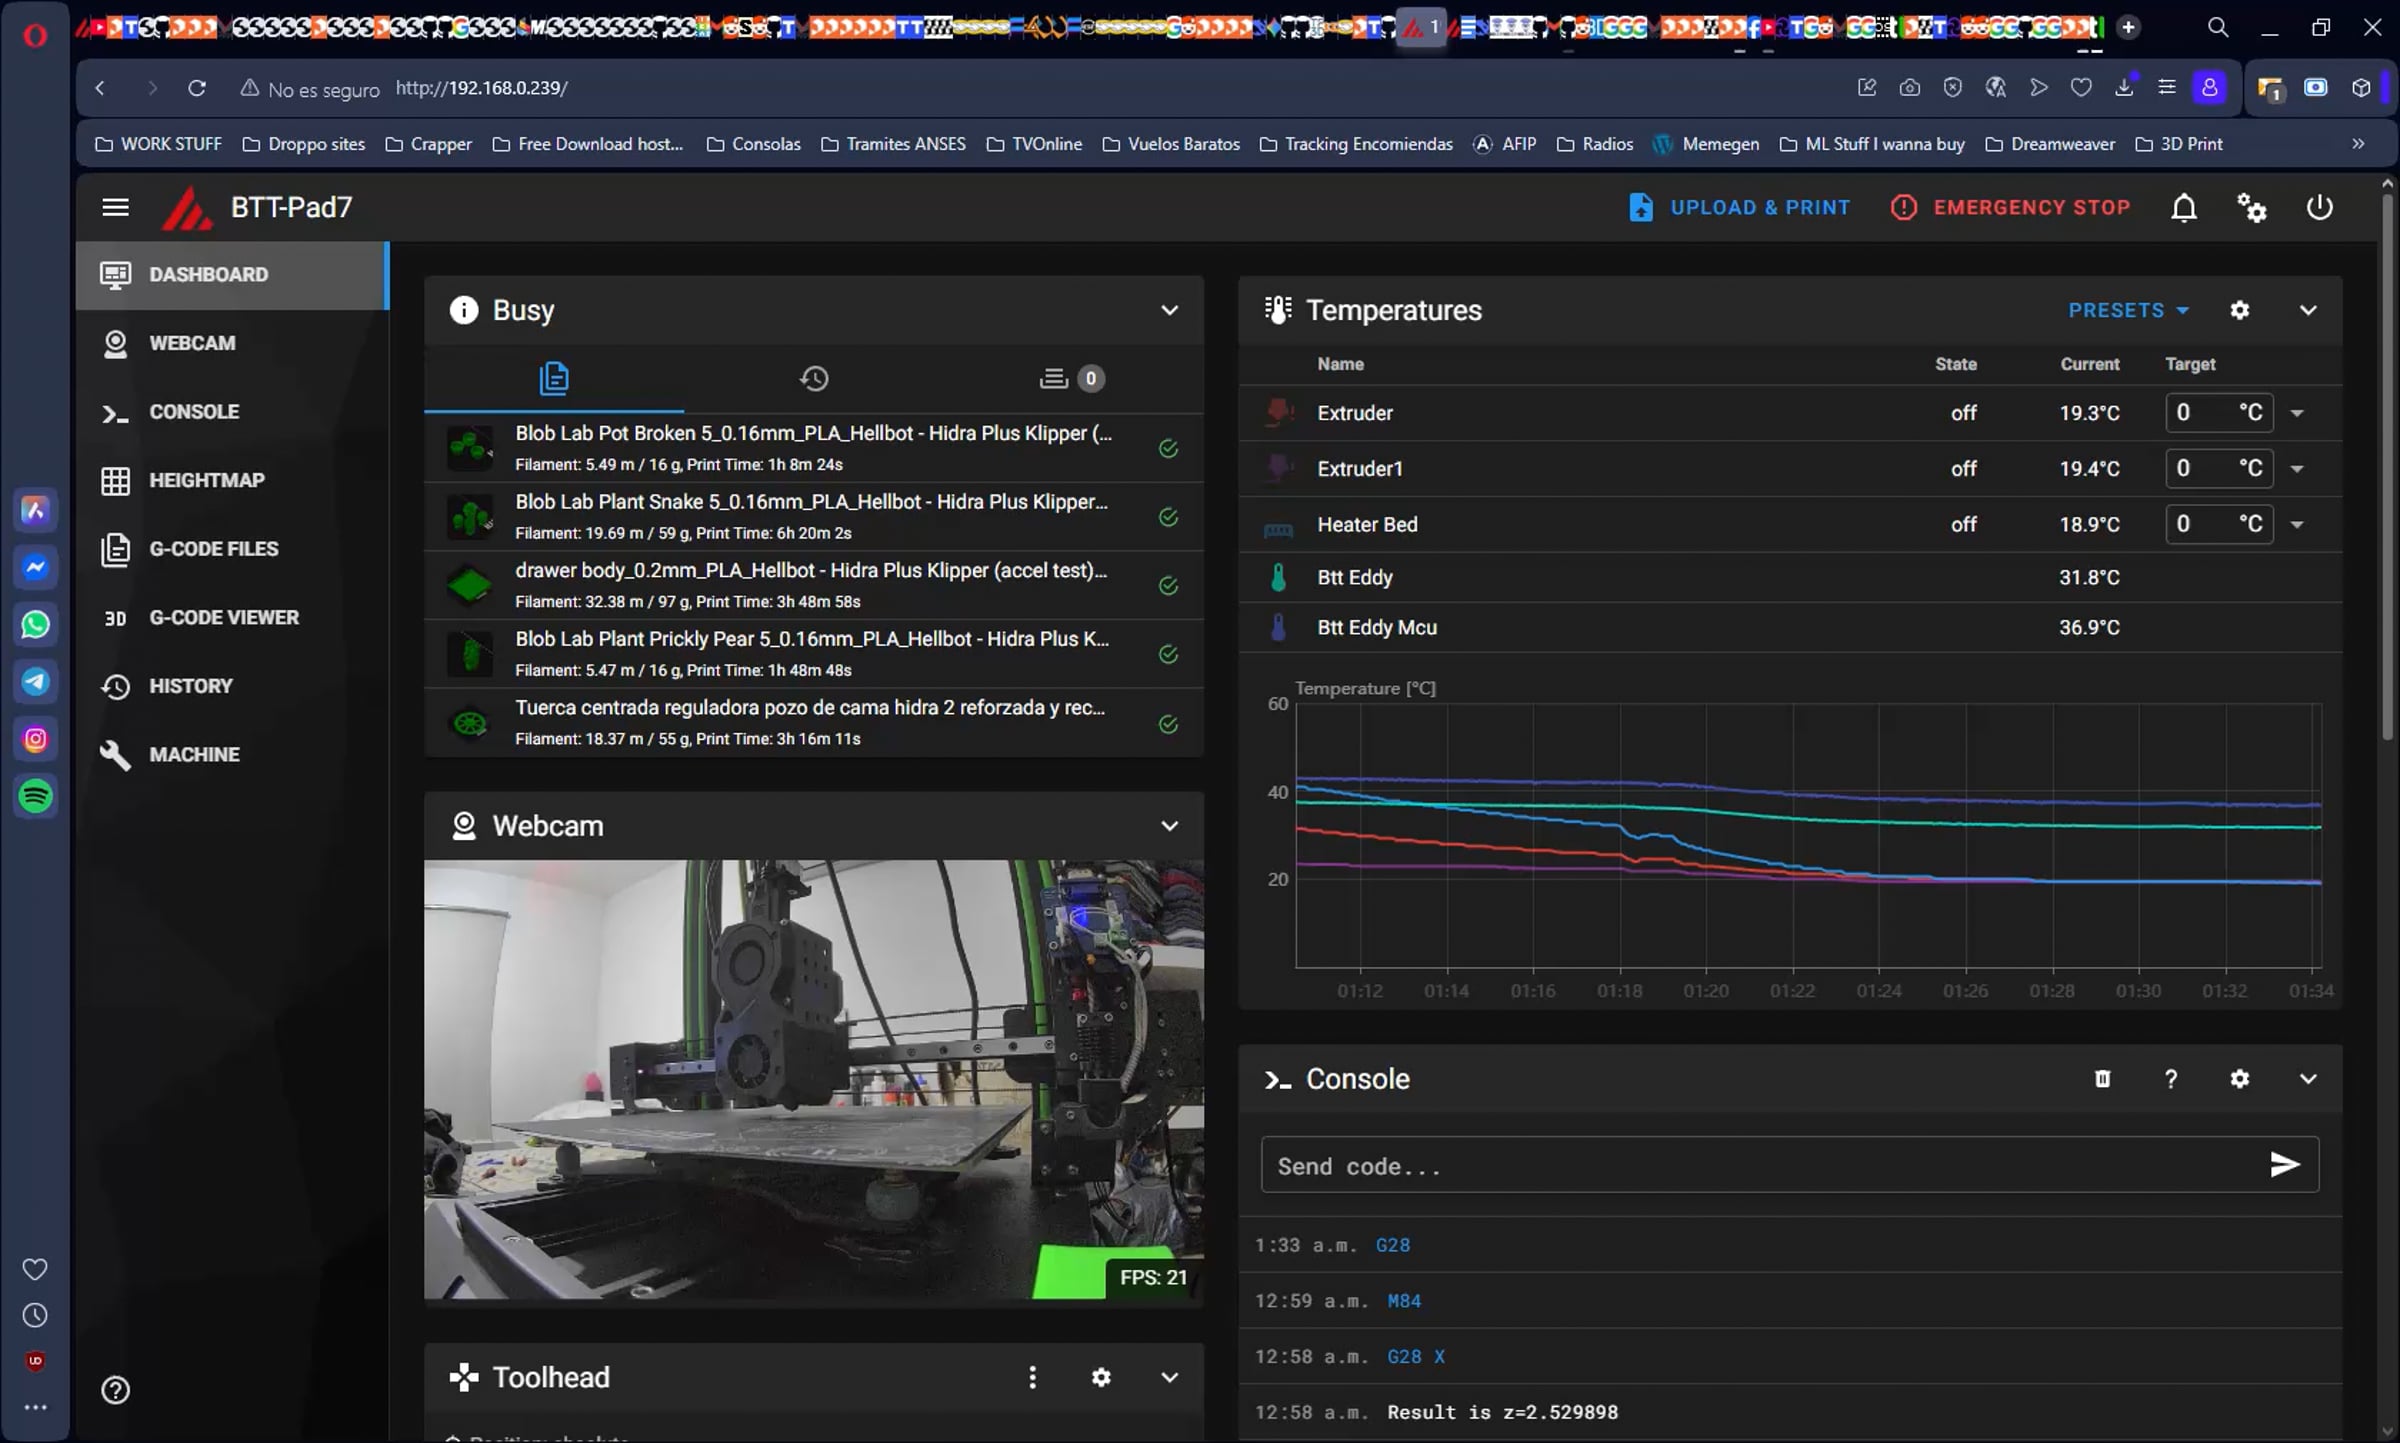
Task: Open Heater Bed target preset dropdown
Action: (2298, 524)
